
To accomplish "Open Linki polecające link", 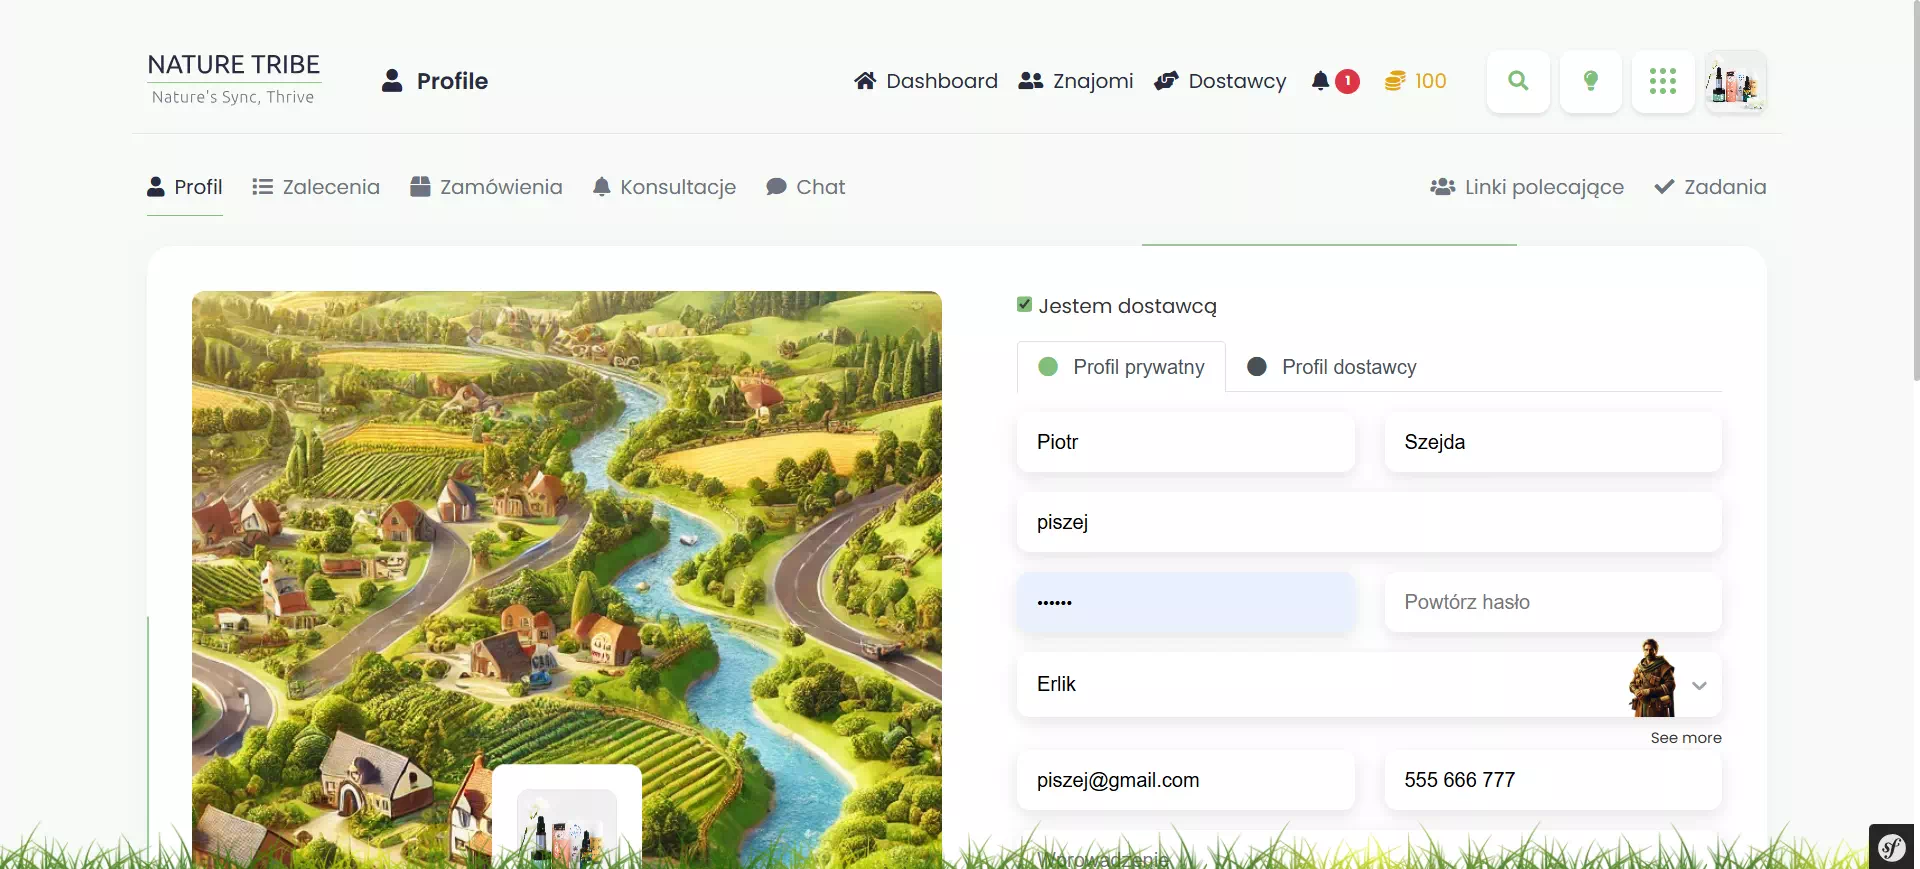I will point(1527,187).
